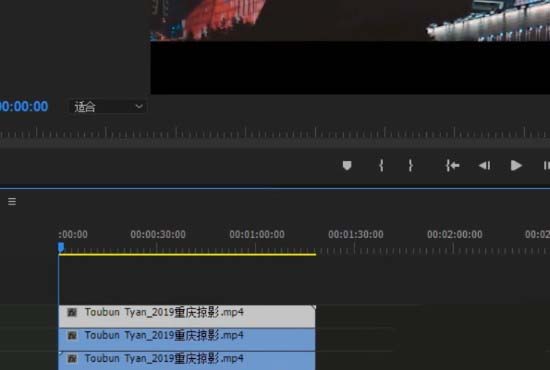The height and width of the screenshot is (370, 550).
Task: Click the program monitor video preview
Action: click(x=350, y=47)
